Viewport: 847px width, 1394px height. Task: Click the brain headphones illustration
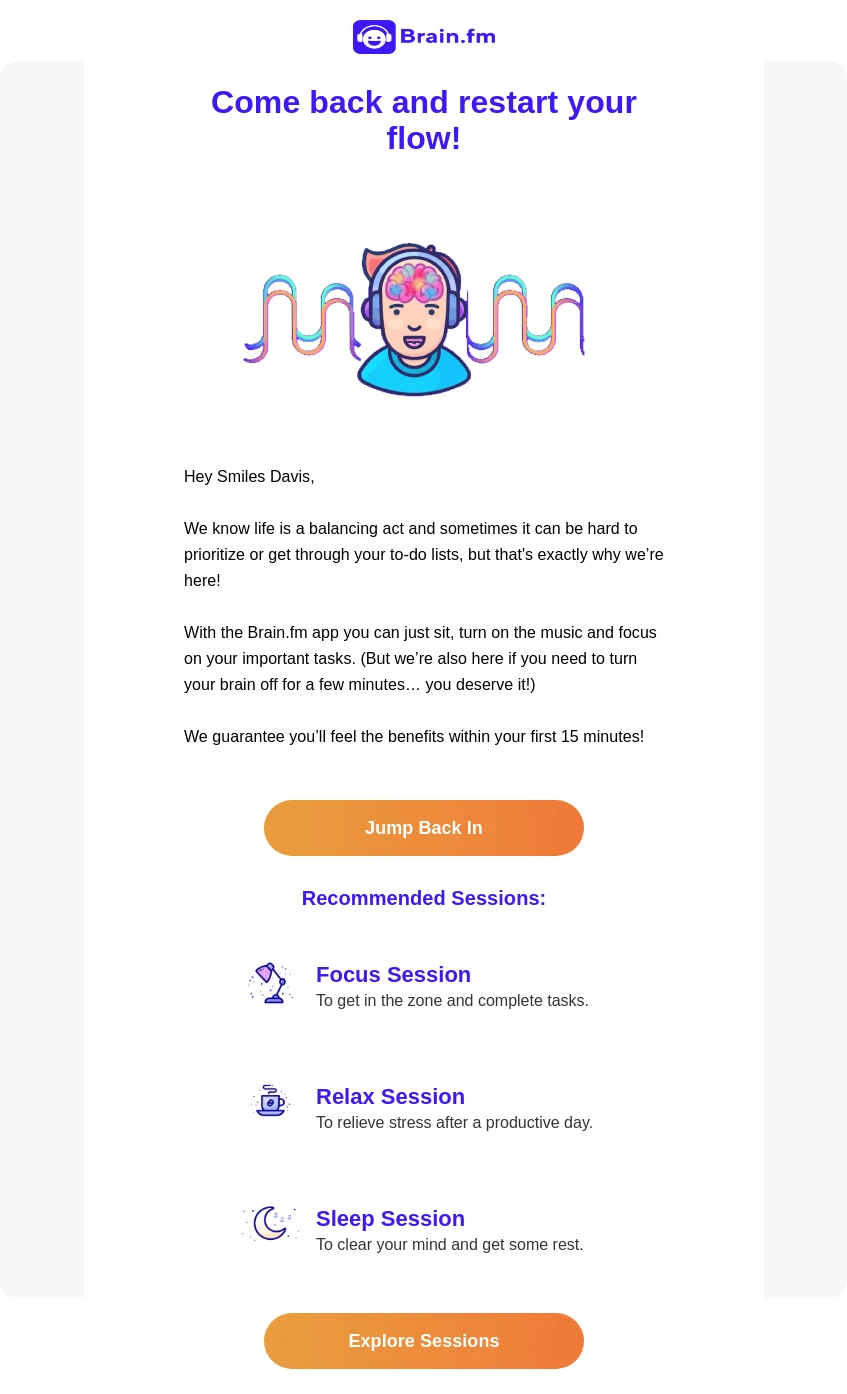pyautogui.click(x=413, y=318)
